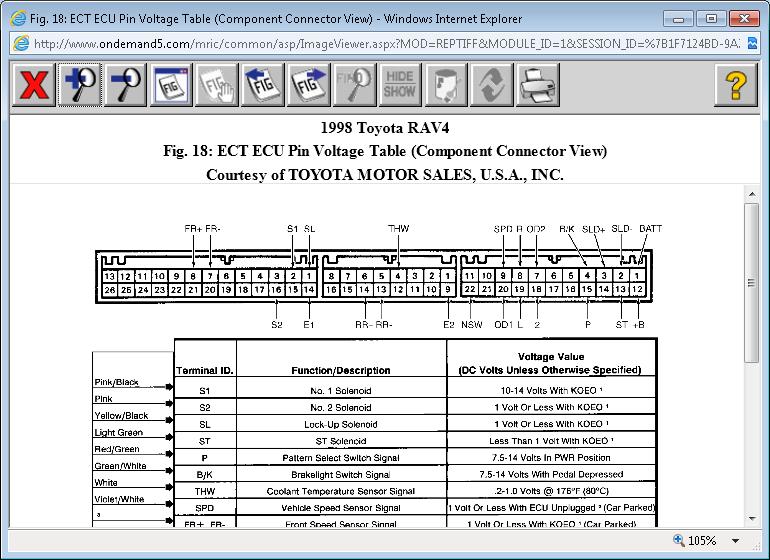Click the 'No. 2 Solenoid' table cell
770x560 pixels.
(341, 408)
